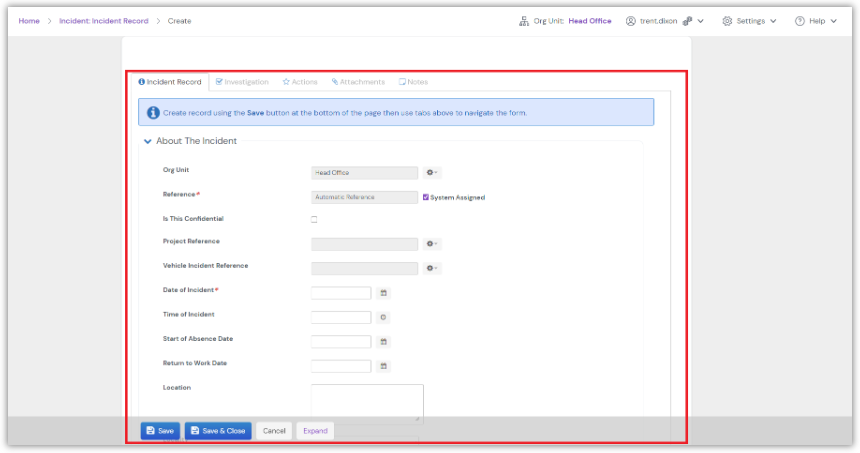Image resolution: width=860 pixels, height=453 pixels.
Task: Tick the Is This Confidential checkbox
Action: pos(314,219)
